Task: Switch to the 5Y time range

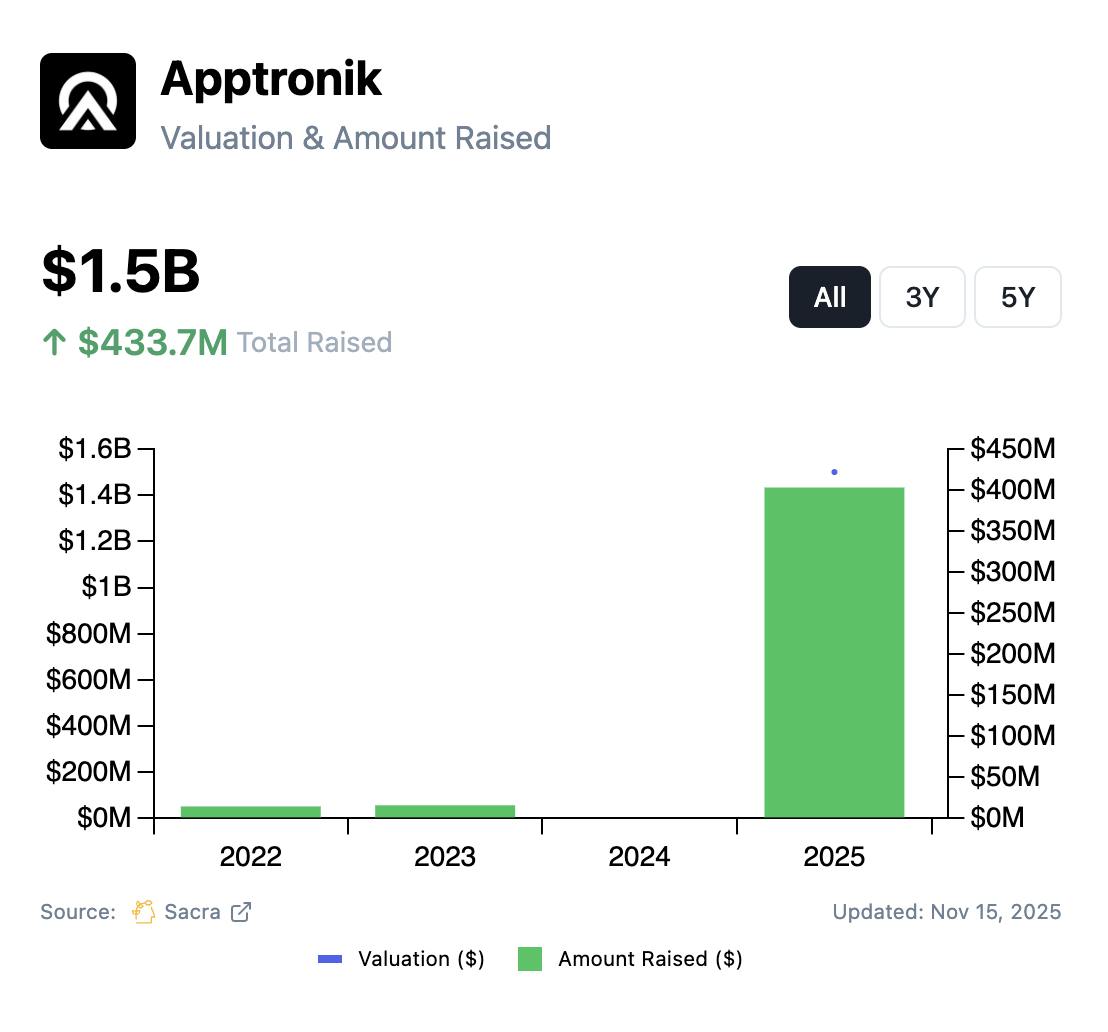Action: (1017, 297)
